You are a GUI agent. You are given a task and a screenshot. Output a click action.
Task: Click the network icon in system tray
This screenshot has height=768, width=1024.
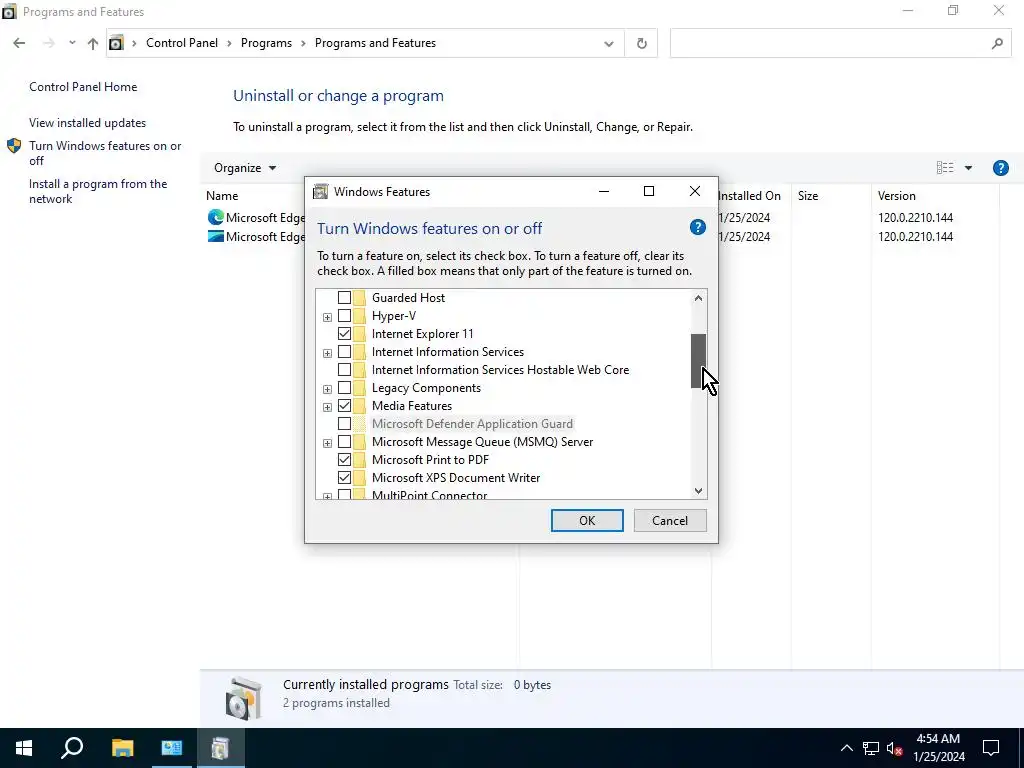tap(871, 748)
